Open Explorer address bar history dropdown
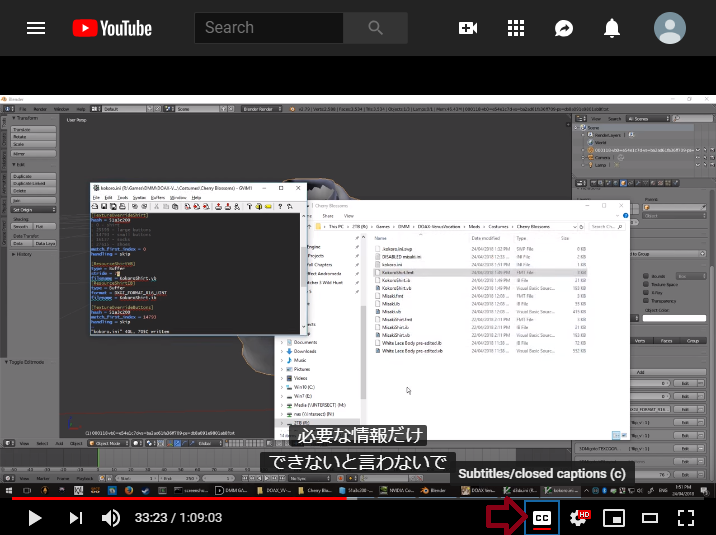 (574, 226)
